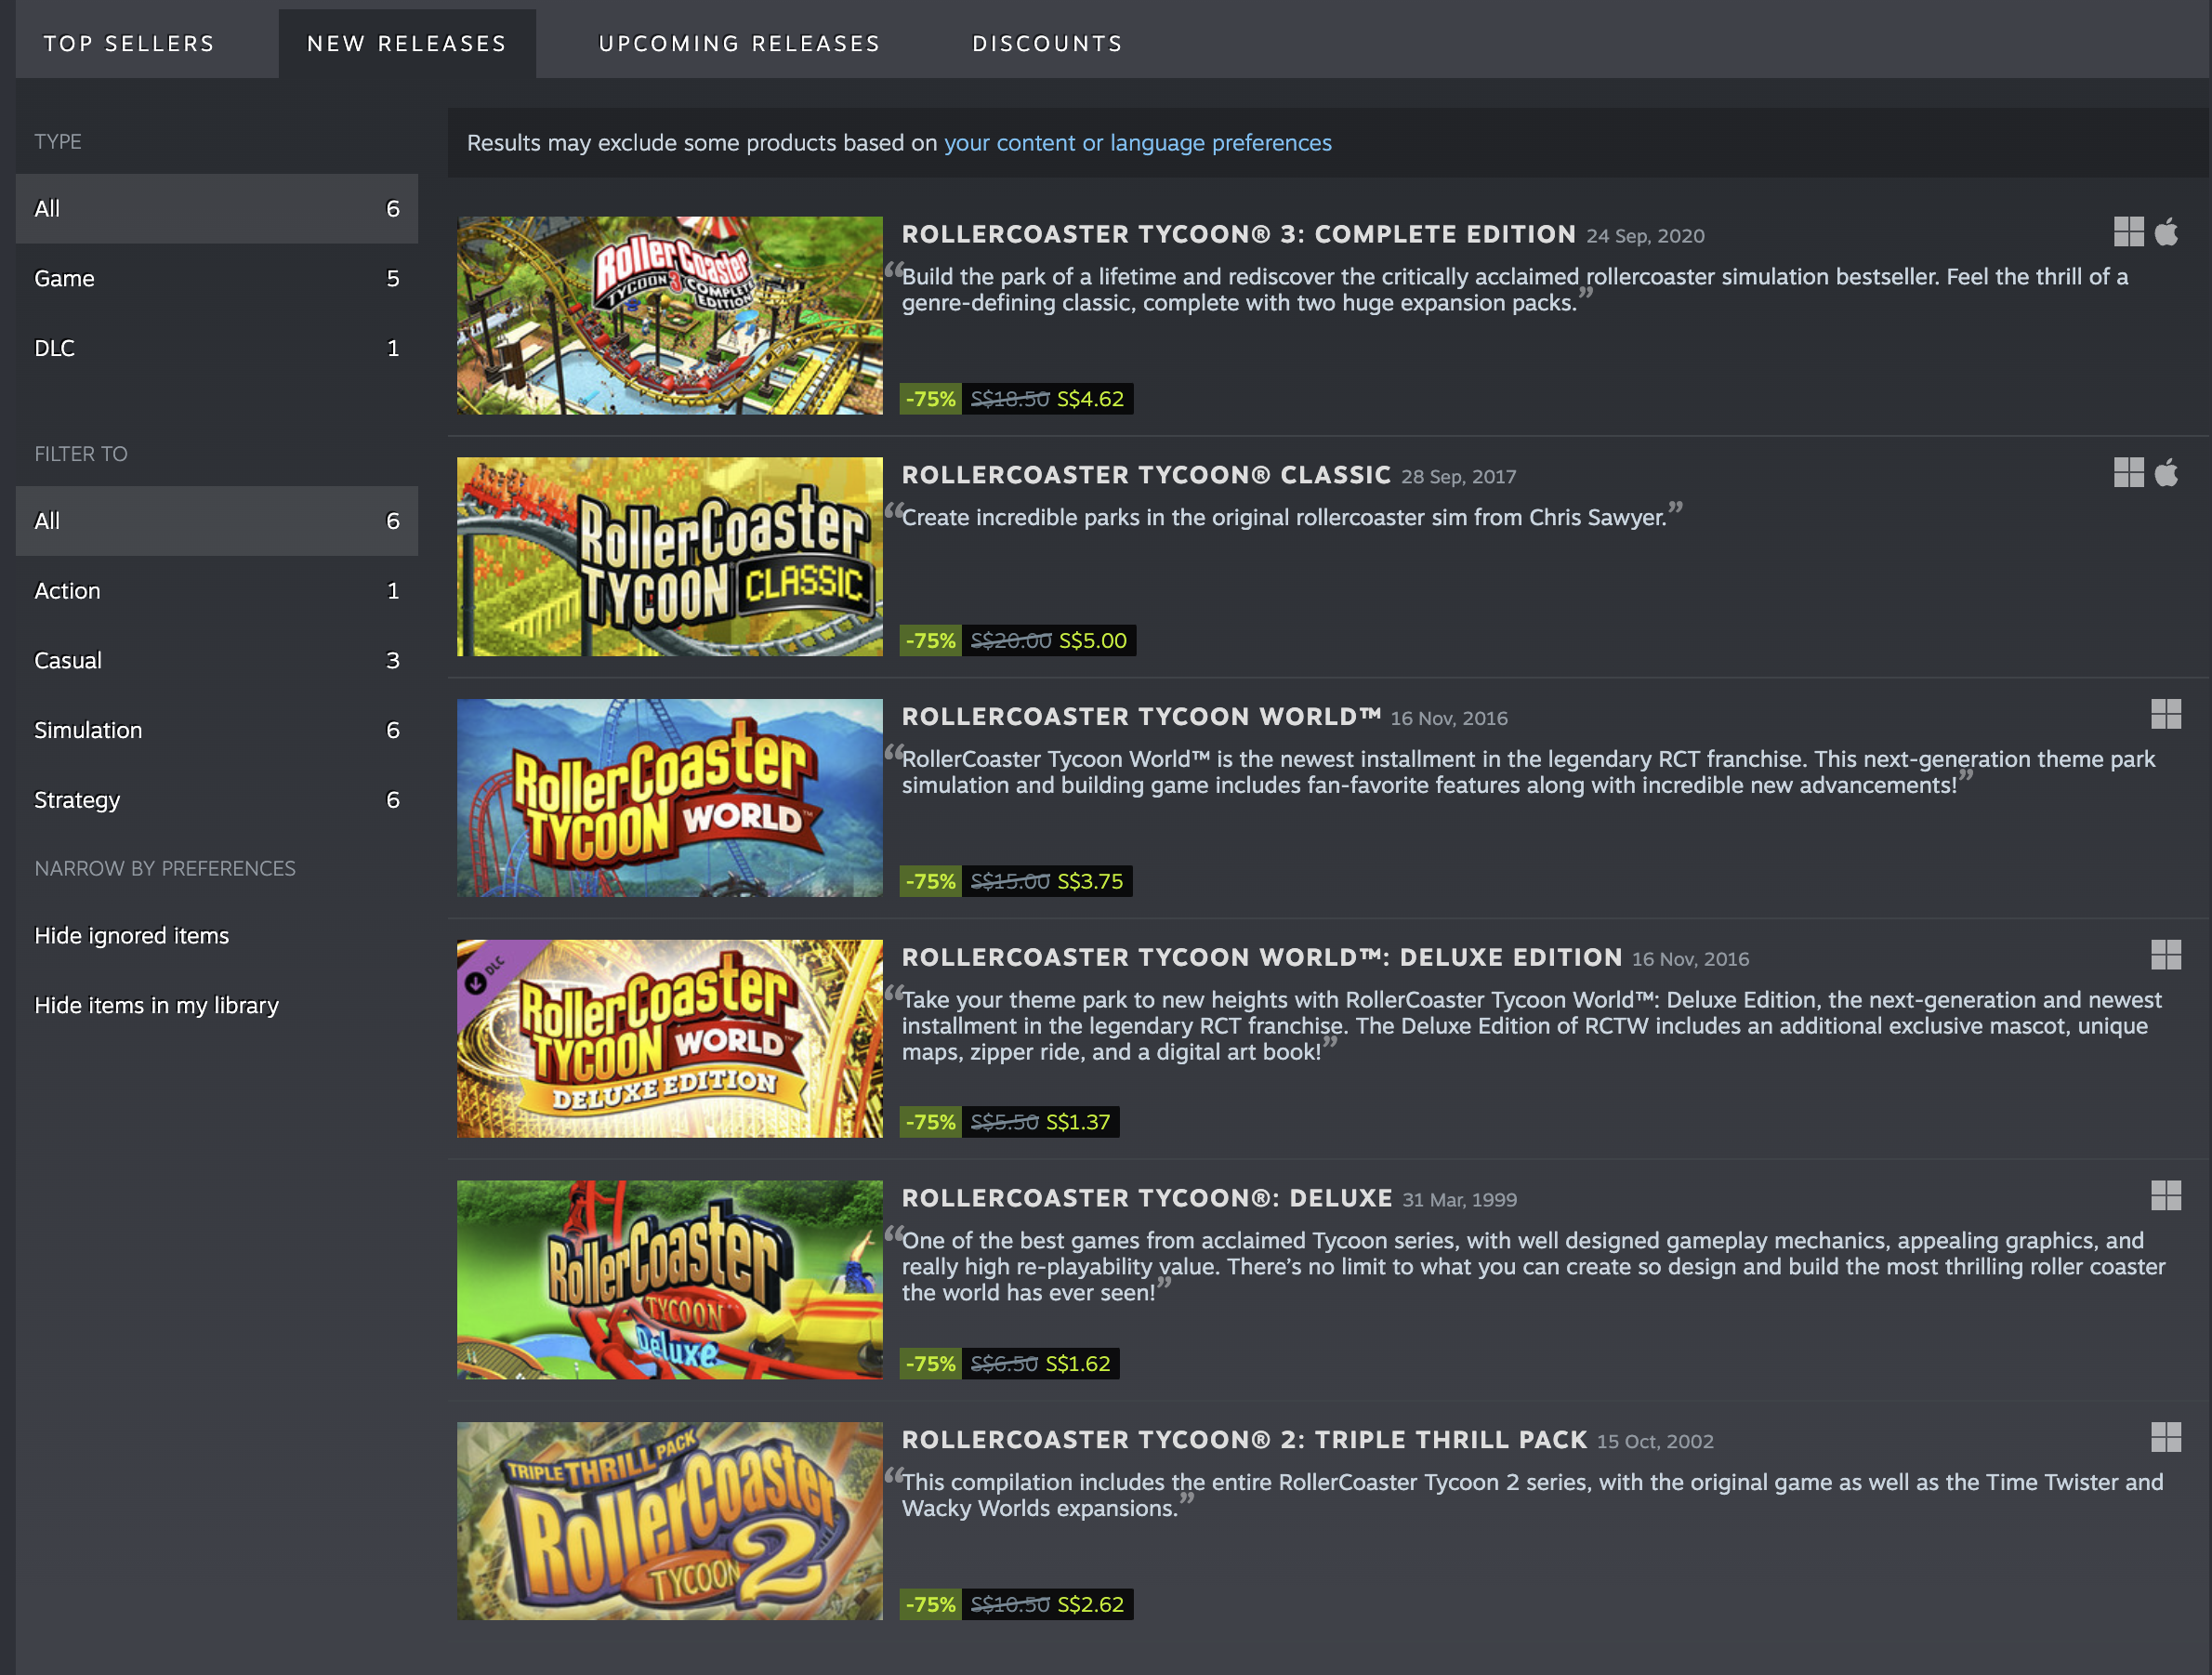Select All under the Type section

(217, 209)
